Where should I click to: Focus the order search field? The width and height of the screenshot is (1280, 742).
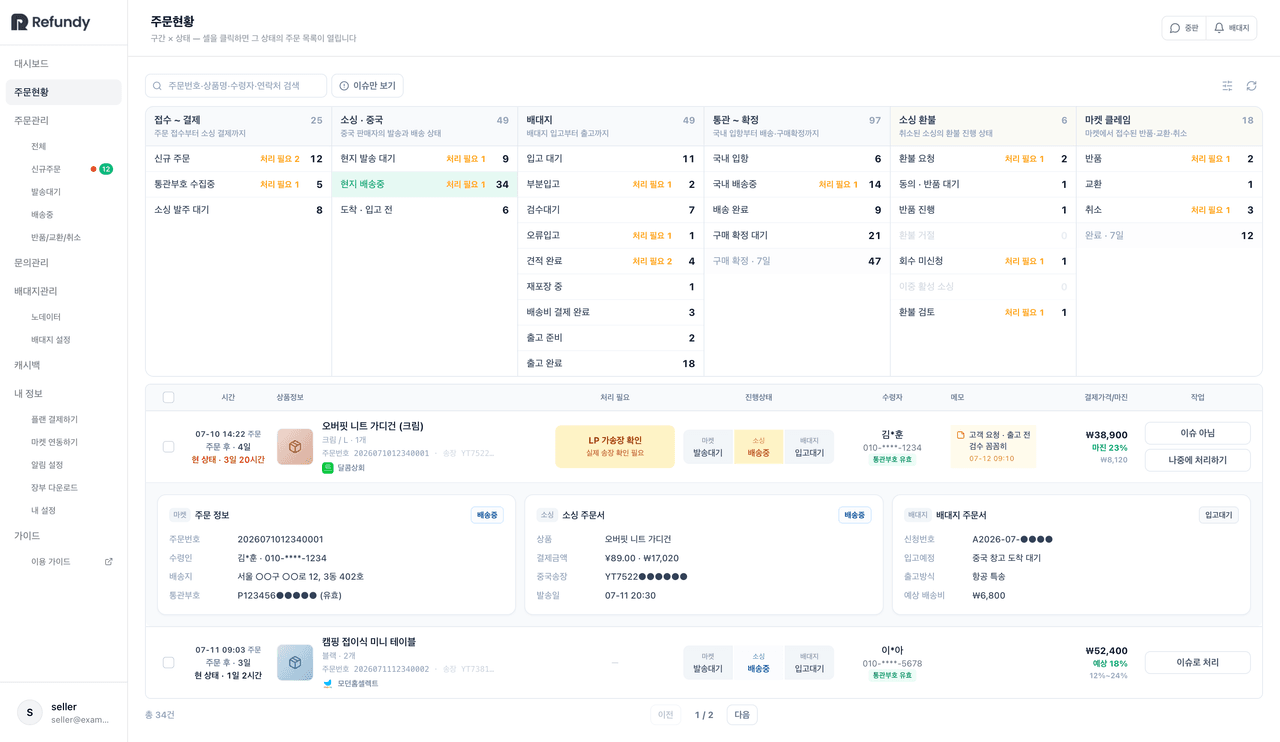[236, 86]
